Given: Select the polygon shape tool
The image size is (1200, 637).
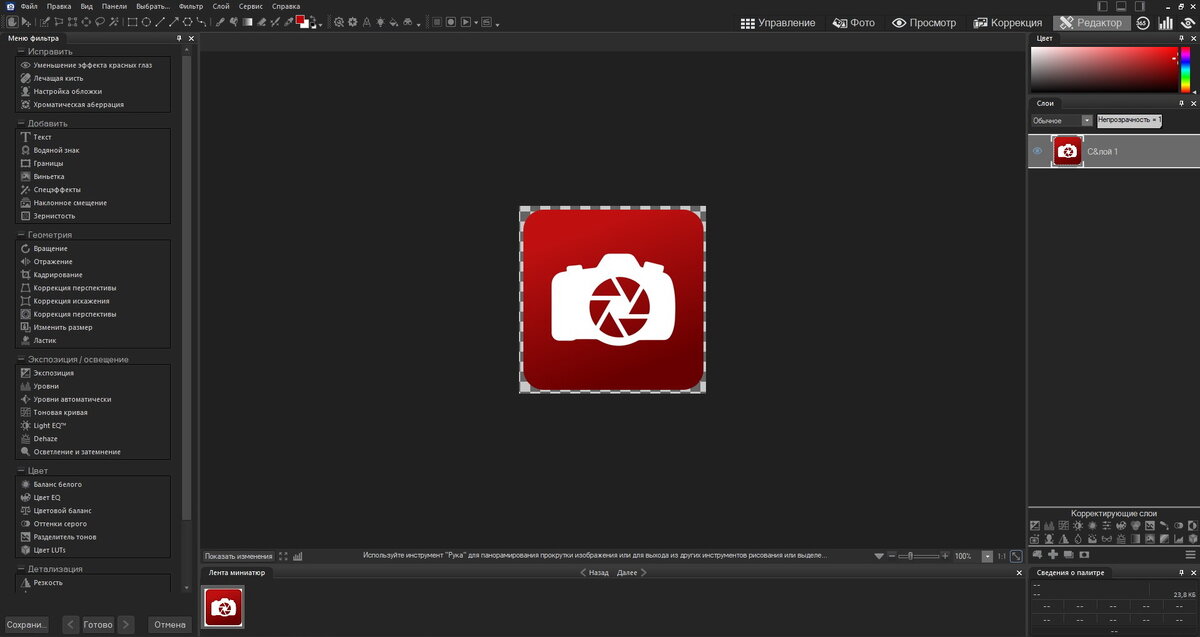Looking at the screenshot, I should click(188, 21).
